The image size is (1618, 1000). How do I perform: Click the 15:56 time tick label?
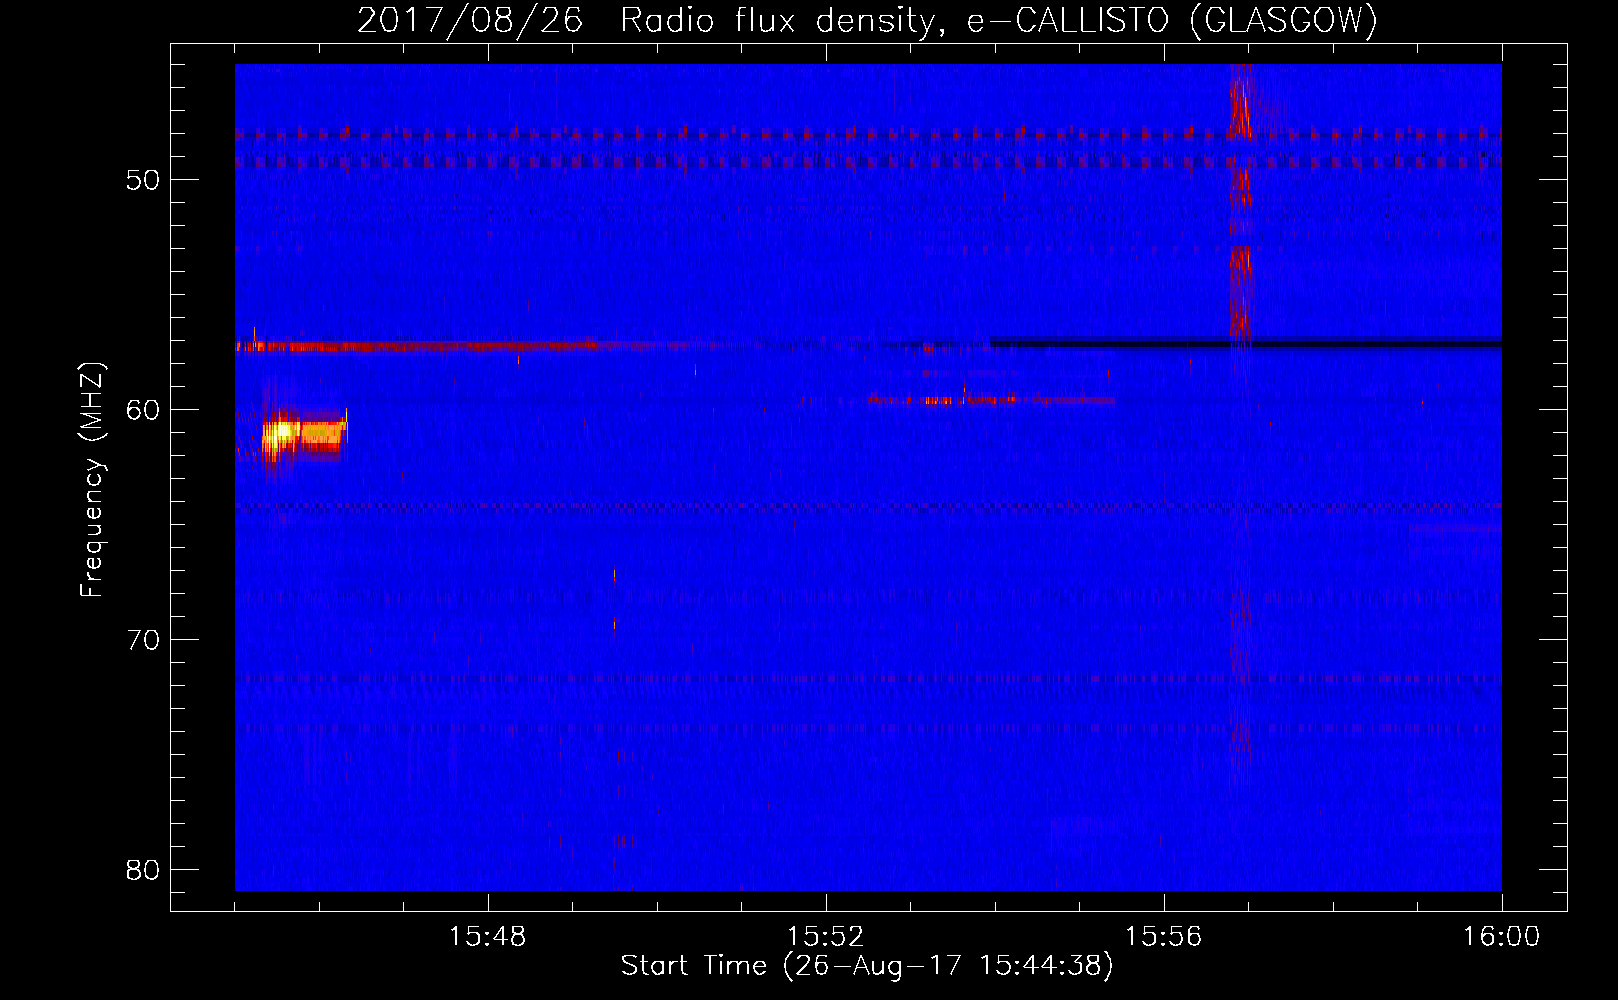1164,937
